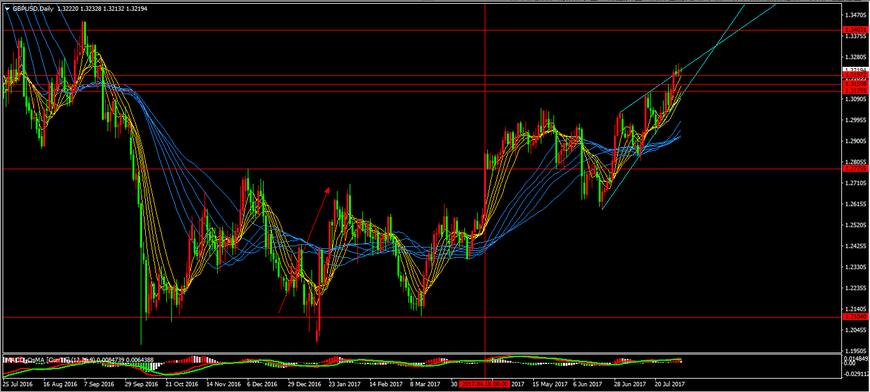Click the lowest red horizontal line price tag
Viewport: 870px width, 392px height.
tap(856, 317)
